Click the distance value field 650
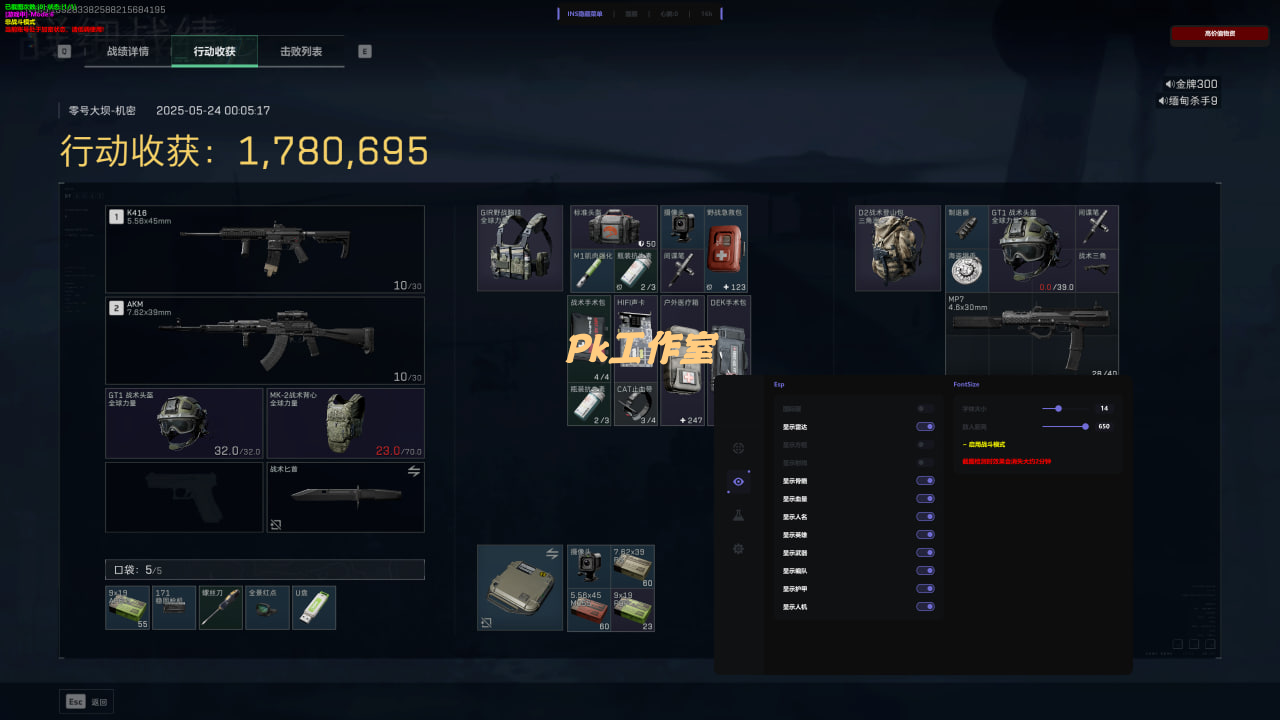The height and width of the screenshot is (720, 1280). pos(1104,426)
